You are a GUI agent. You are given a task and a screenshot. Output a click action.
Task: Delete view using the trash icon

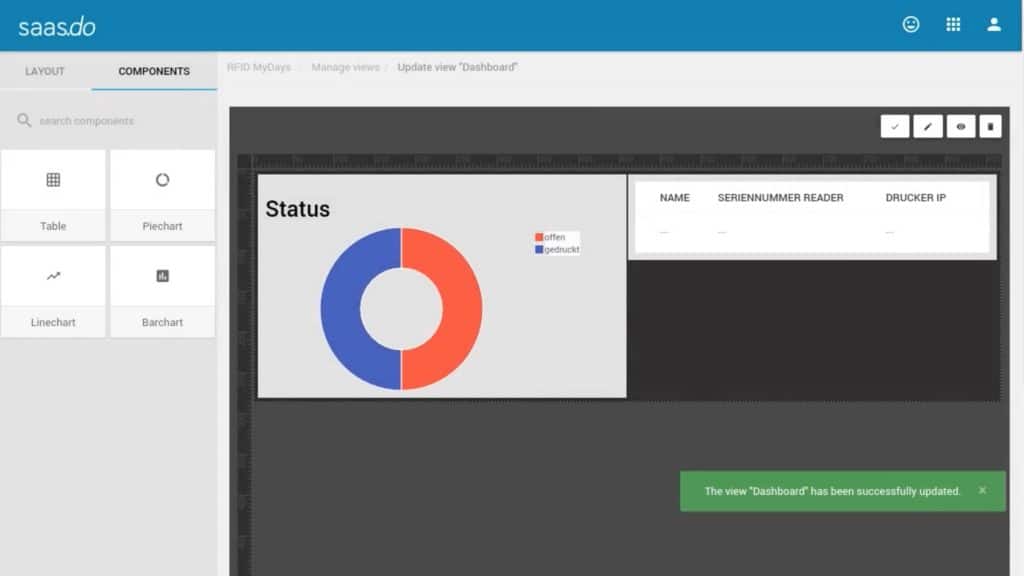click(x=990, y=126)
